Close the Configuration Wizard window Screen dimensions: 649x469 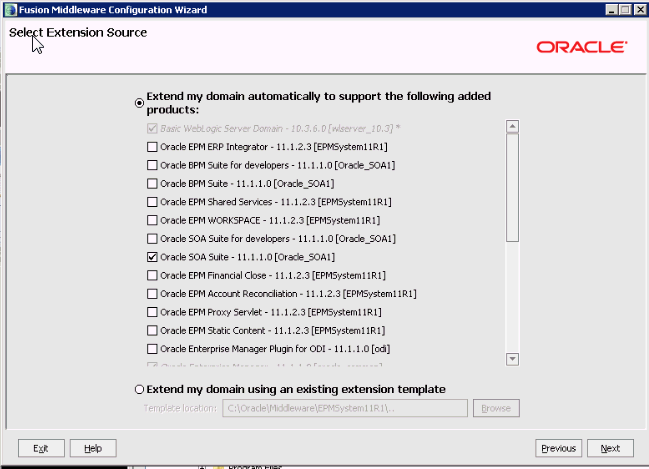coord(640,10)
